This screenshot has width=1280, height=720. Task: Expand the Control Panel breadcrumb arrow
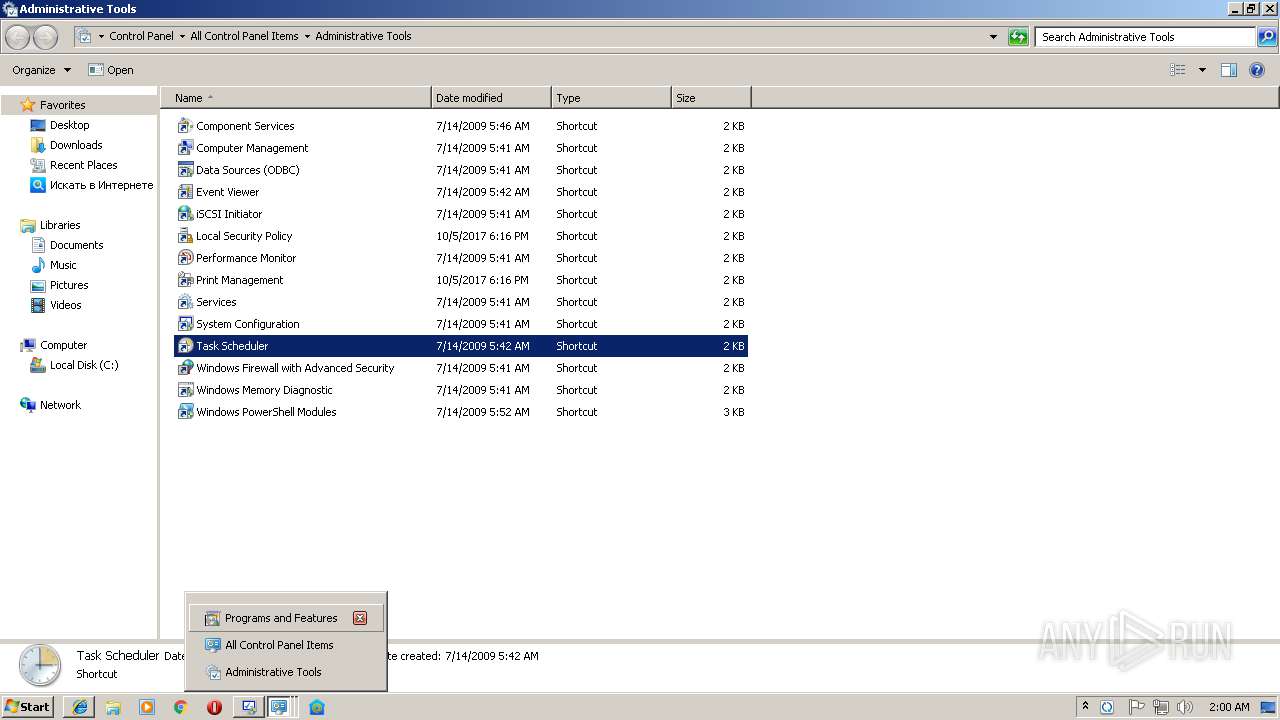tap(182, 37)
